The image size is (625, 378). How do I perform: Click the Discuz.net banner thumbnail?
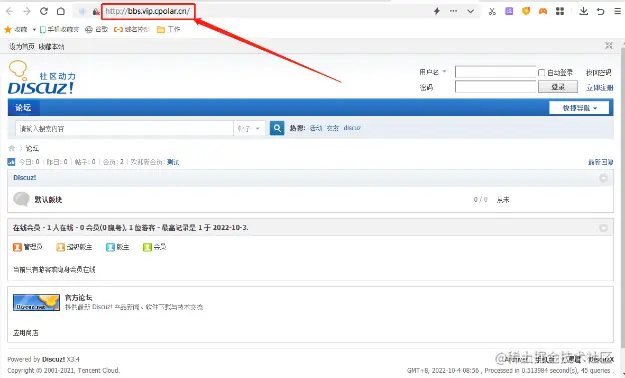pos(36,302)
